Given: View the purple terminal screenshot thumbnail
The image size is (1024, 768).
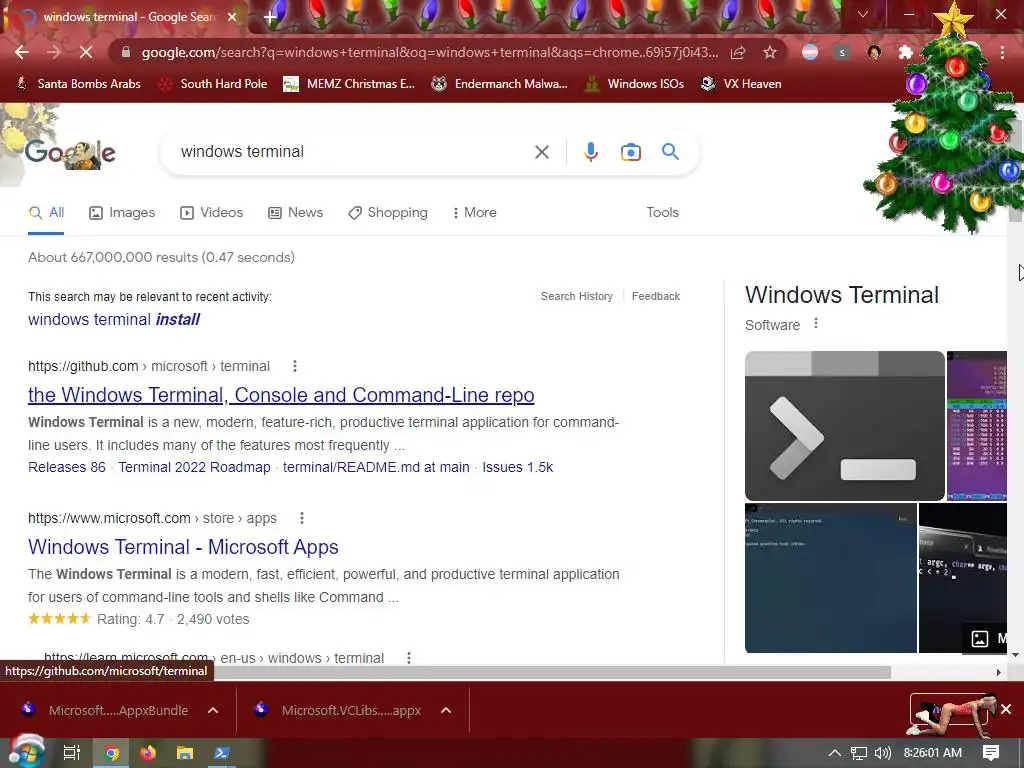Looking at the screenshot, I should point(977,426).
